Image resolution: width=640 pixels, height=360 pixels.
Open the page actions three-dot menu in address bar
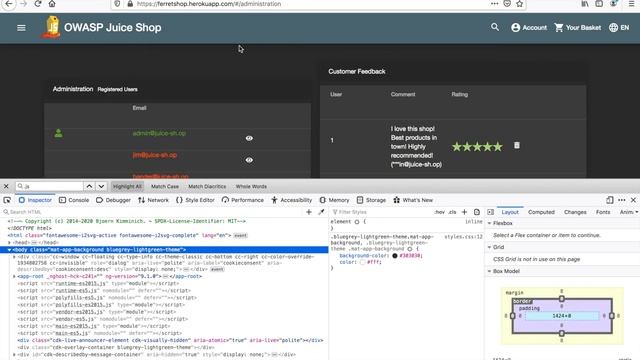coord(494,4)
